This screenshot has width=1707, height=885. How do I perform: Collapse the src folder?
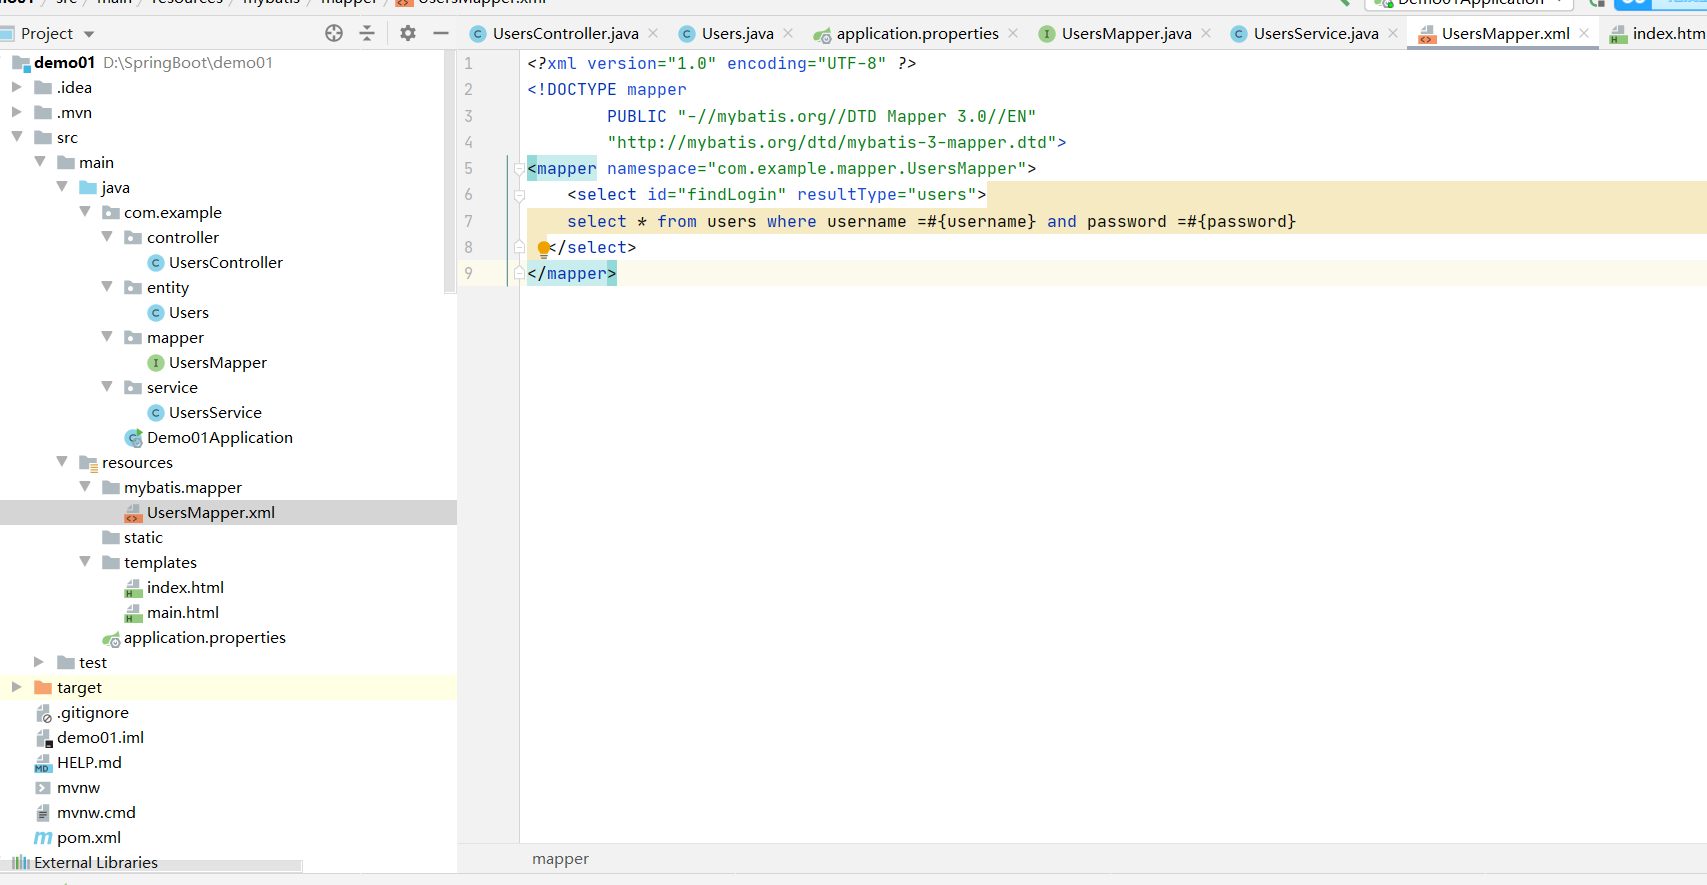coord(17,137)
